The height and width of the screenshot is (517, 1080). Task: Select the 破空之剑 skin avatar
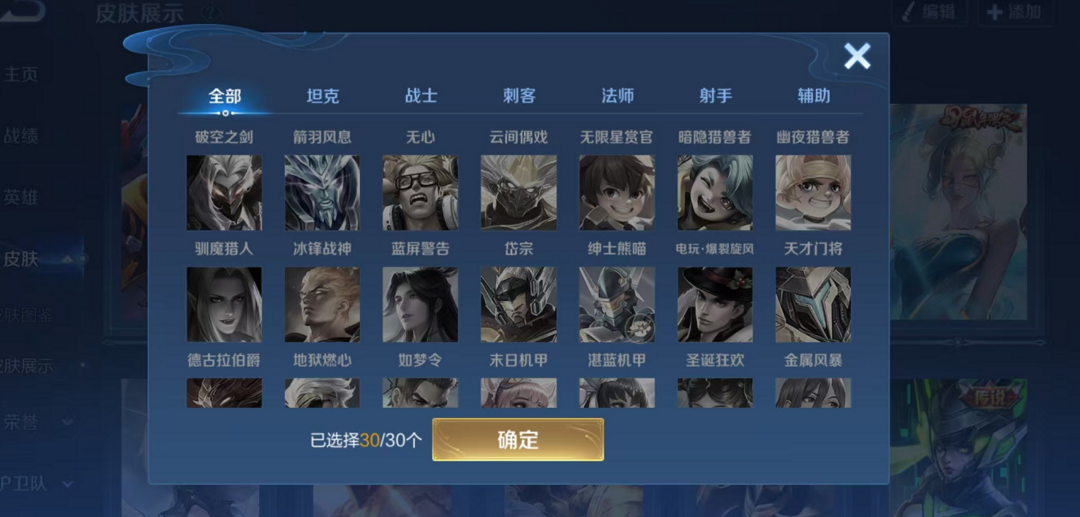[224, 193]
